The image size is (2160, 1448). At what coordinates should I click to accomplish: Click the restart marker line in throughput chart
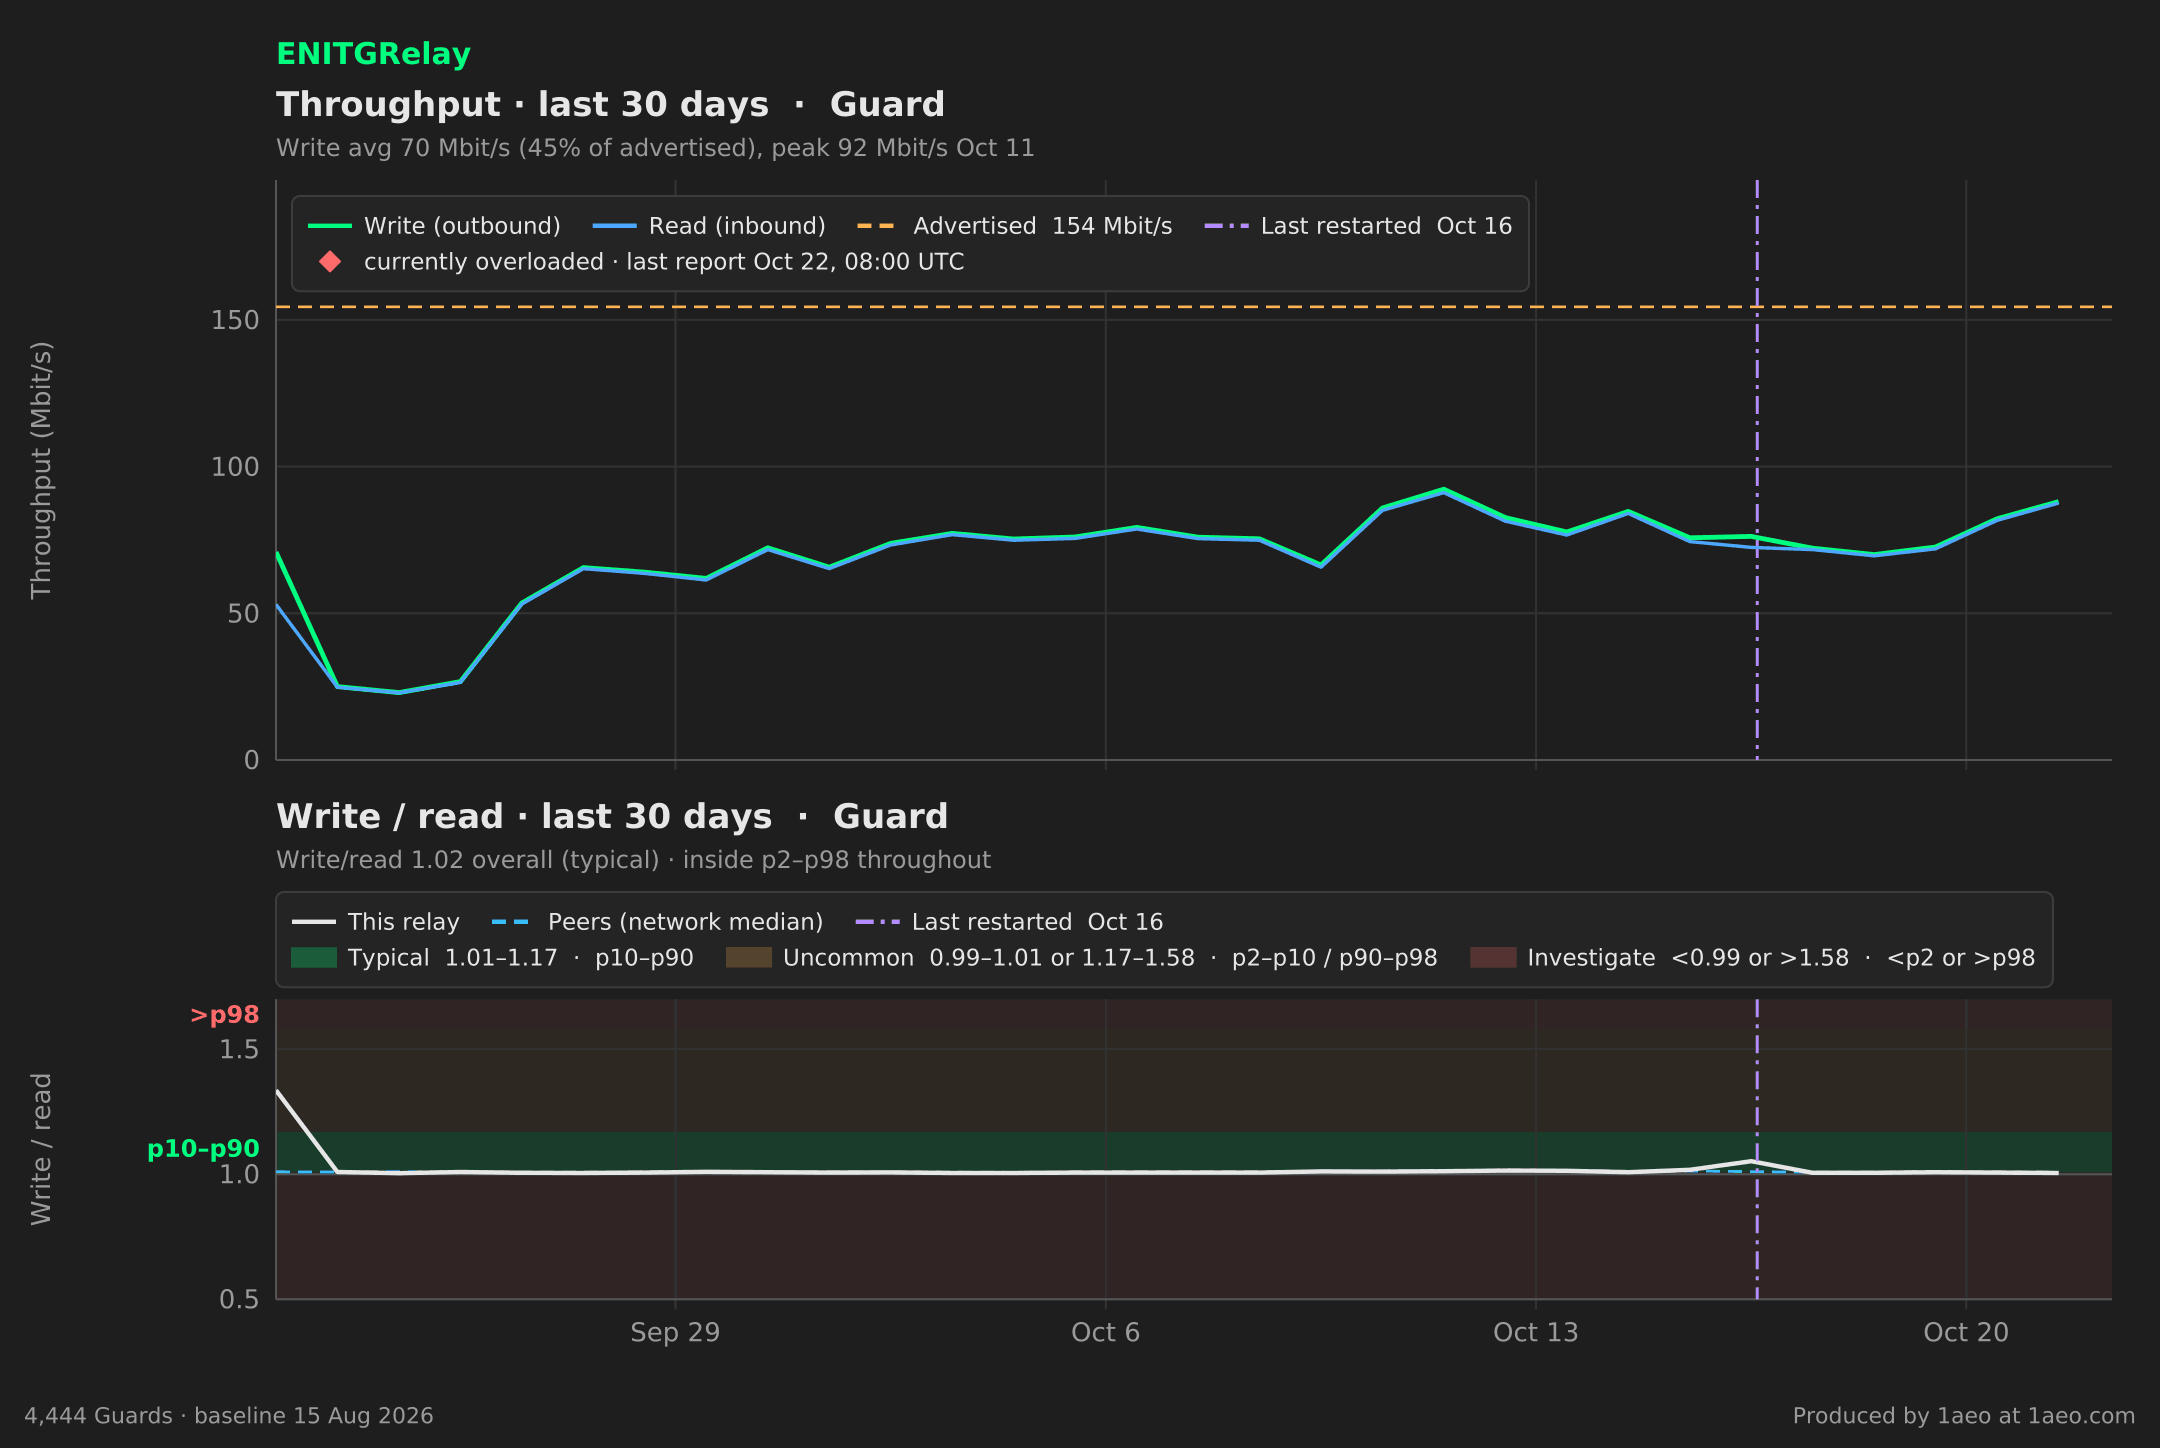point(1757,470)
